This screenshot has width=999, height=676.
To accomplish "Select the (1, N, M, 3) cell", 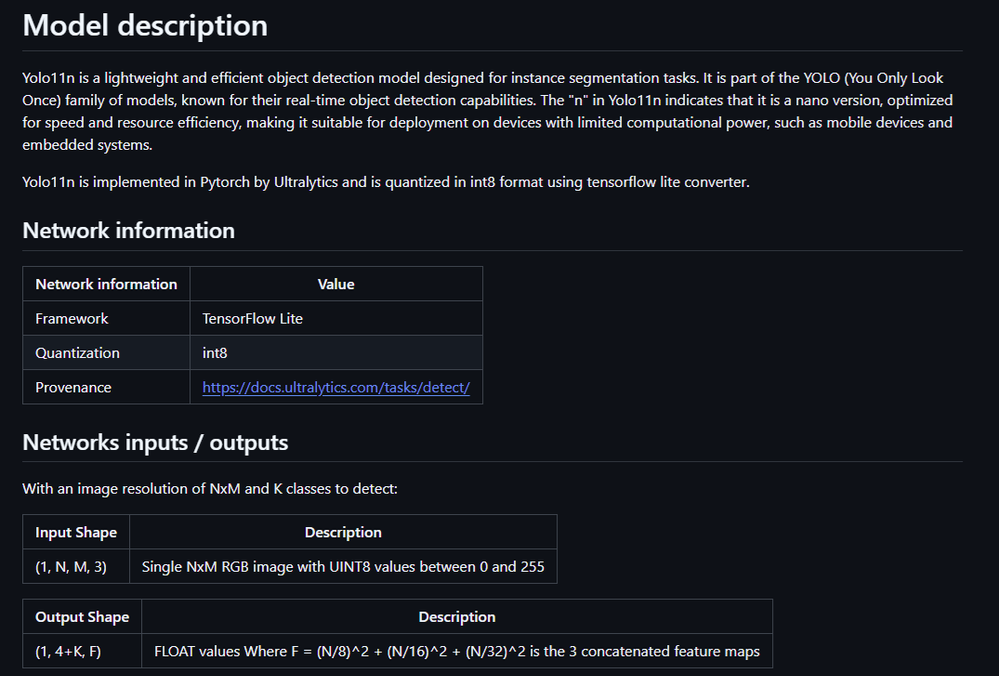I will 71,566.
